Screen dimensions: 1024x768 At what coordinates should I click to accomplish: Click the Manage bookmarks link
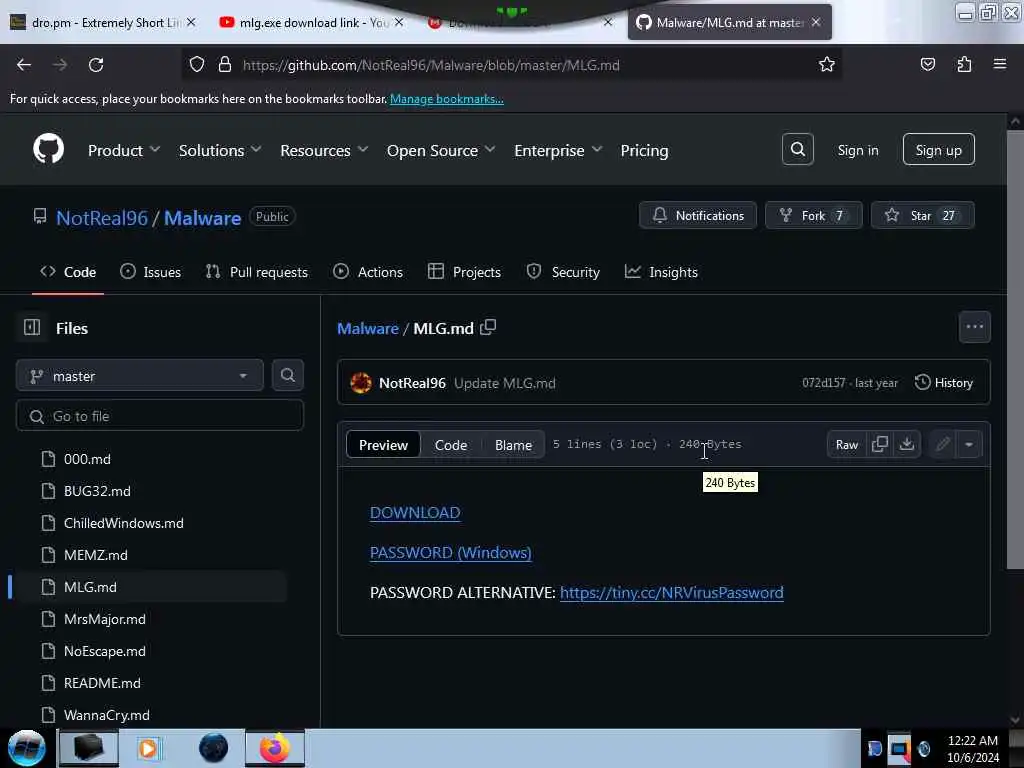(x=447, y=99)
